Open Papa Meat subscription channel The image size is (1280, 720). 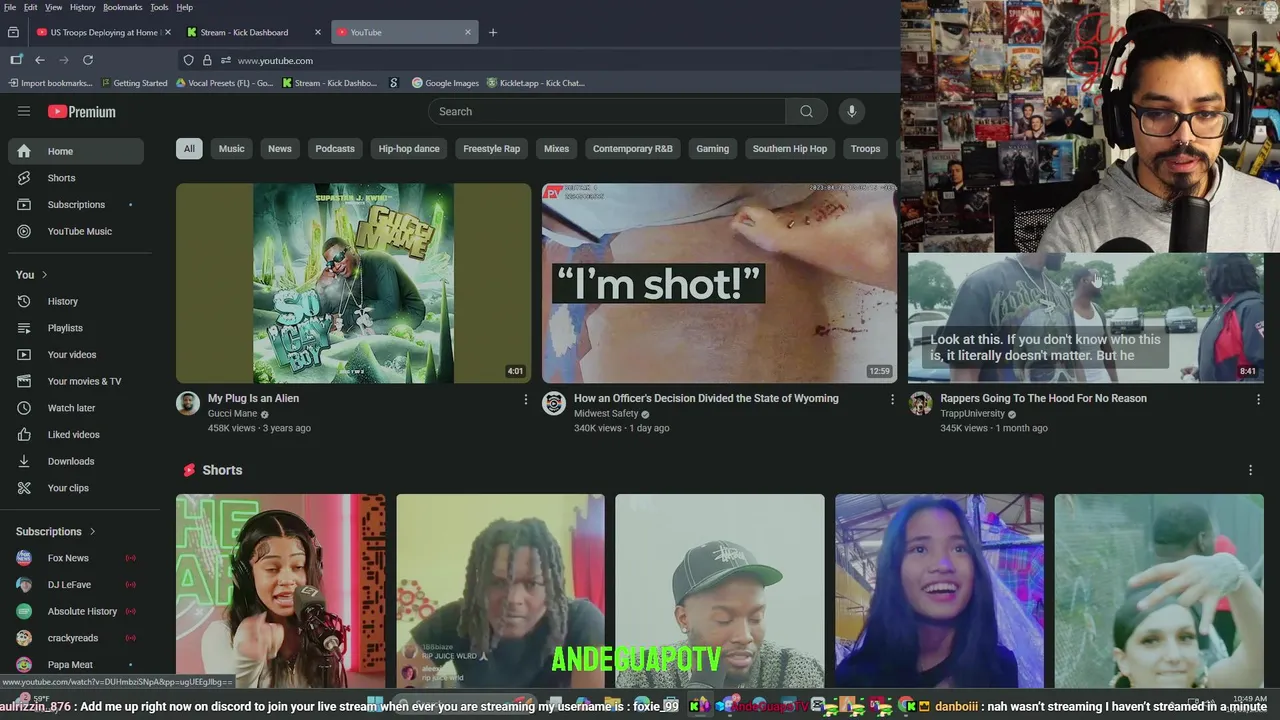point(76,665)
